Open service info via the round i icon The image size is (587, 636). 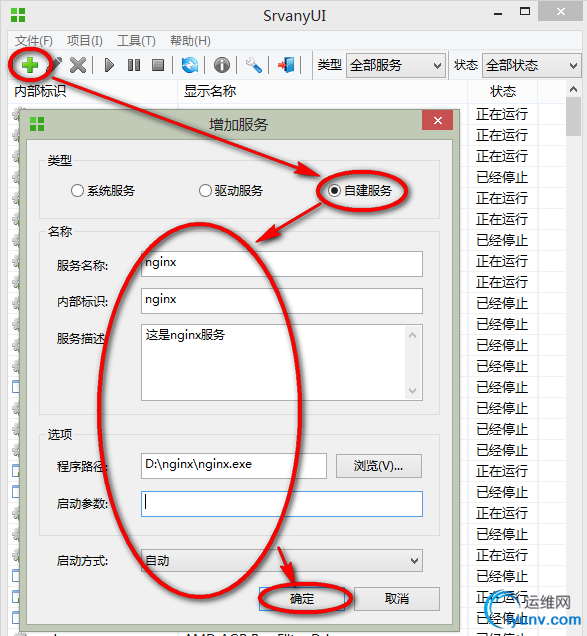(x=221, y=65)
